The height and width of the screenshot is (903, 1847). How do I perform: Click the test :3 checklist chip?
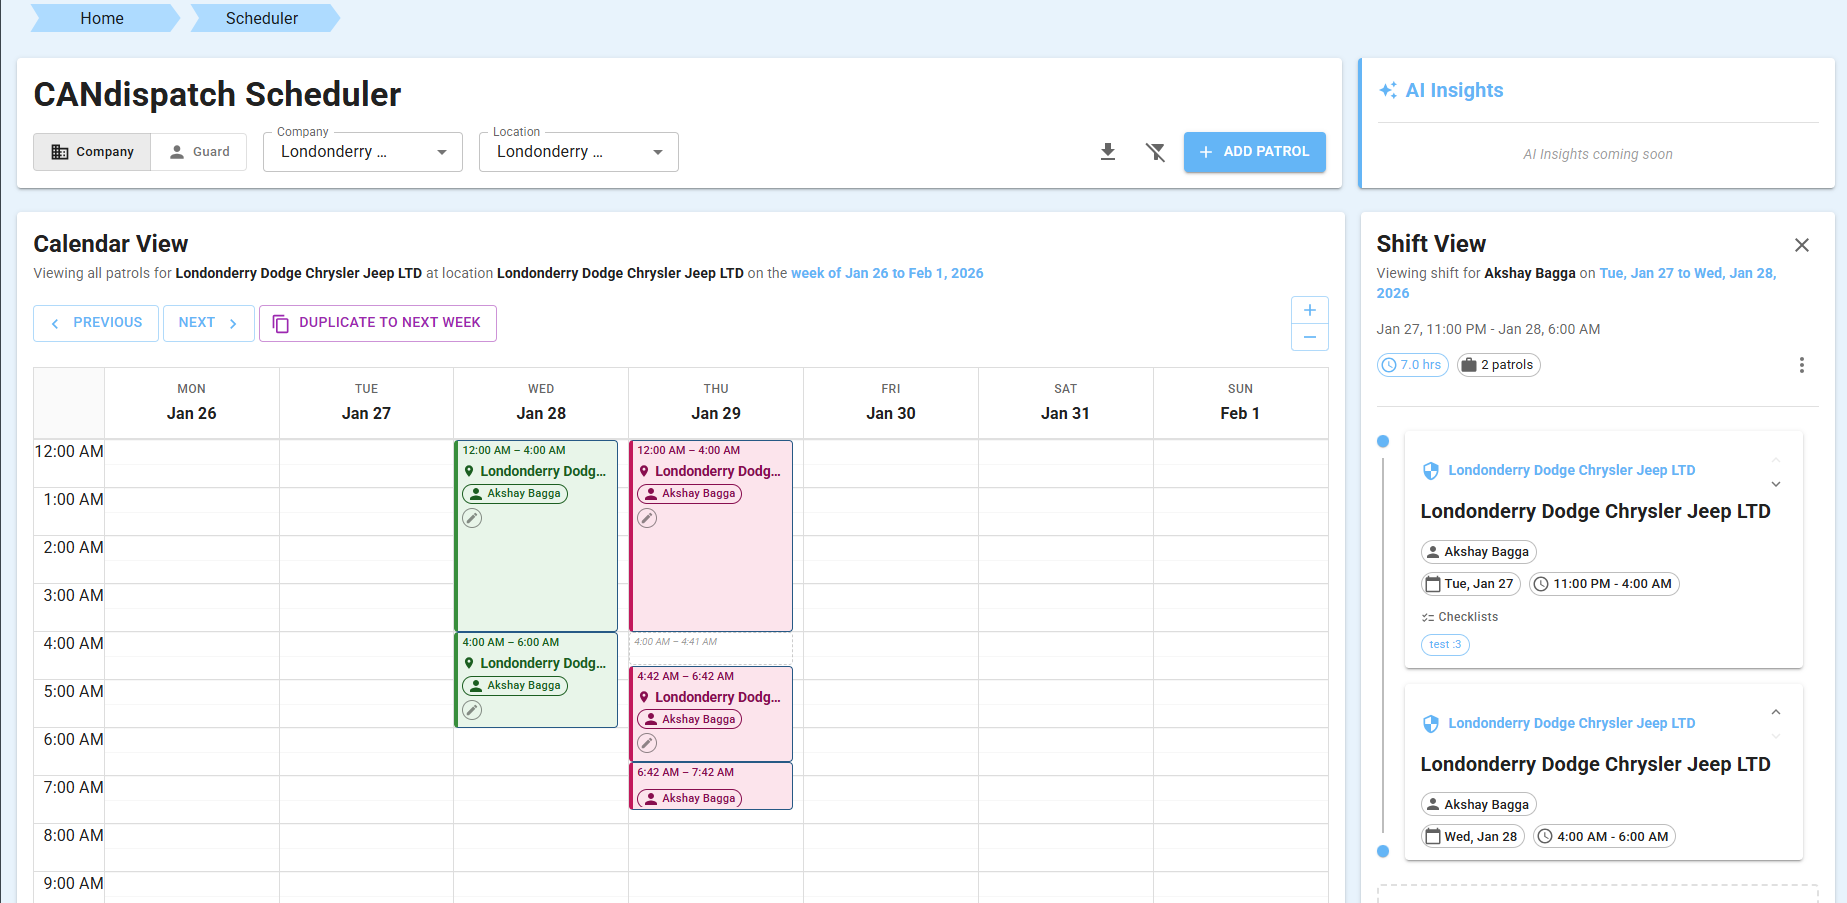pos(1445,644)
